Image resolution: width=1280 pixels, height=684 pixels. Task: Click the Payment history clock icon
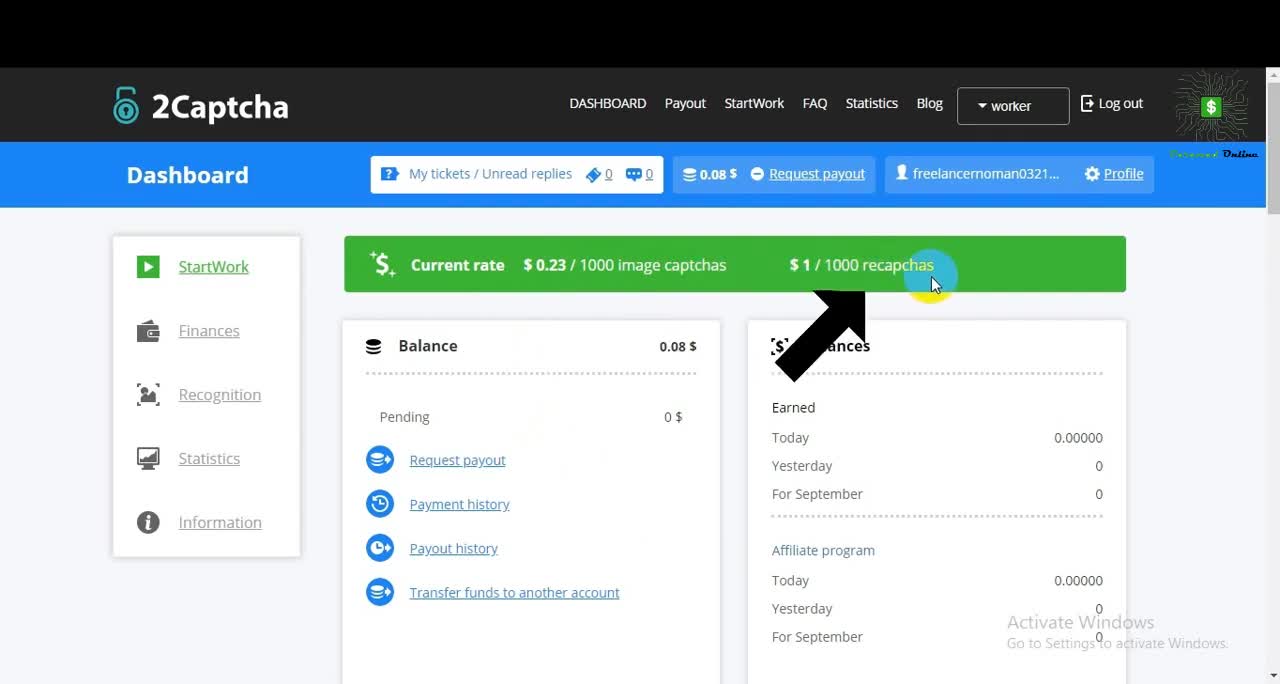coord(380,504)
